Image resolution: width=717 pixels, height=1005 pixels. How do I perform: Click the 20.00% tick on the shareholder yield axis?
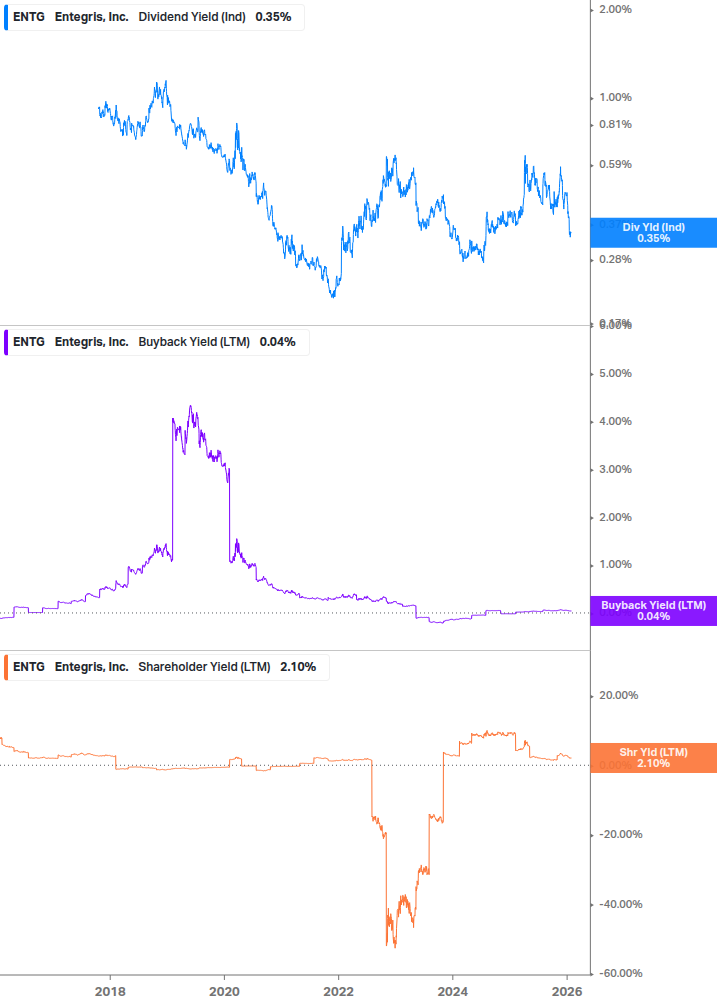pos(618,695)
